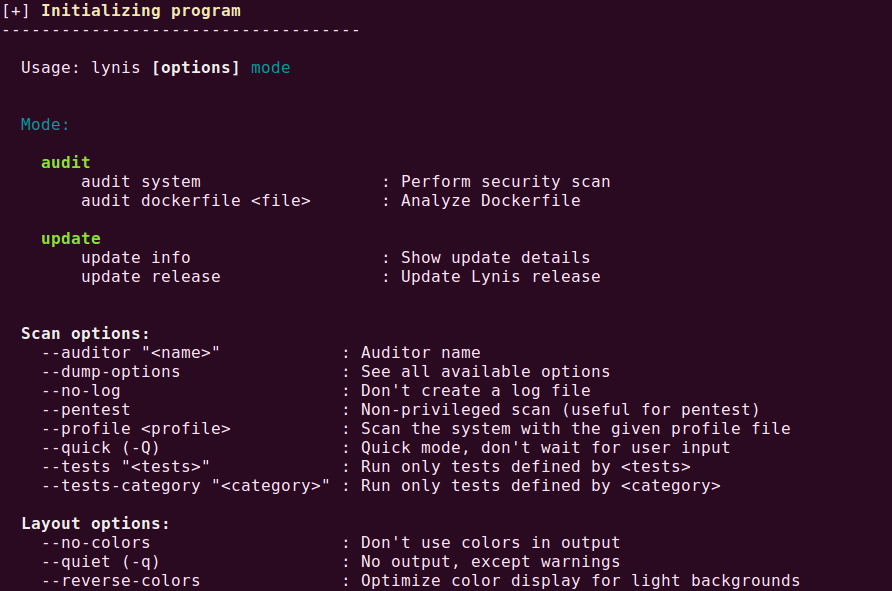Click the "update info" command text
Image resolution: width=892 pixels, height=591 pixels.
click(136, 257)
